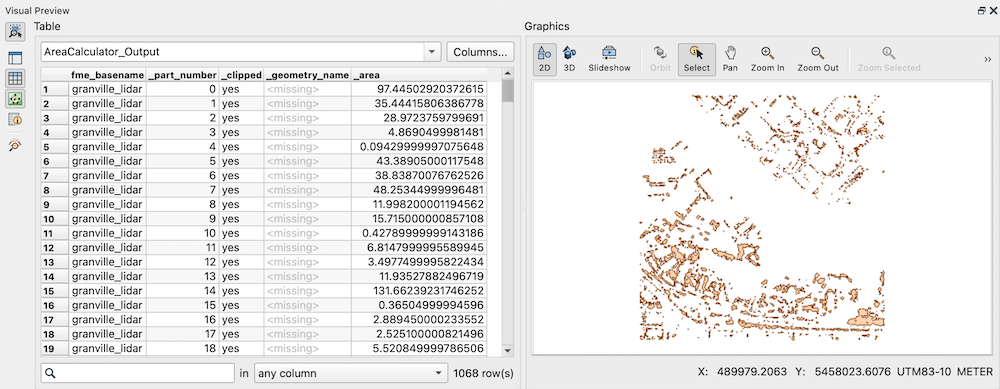Sort by the _geometry_name column header
The height and width of the screenshot is (389, 1000).
click(307, 75)
